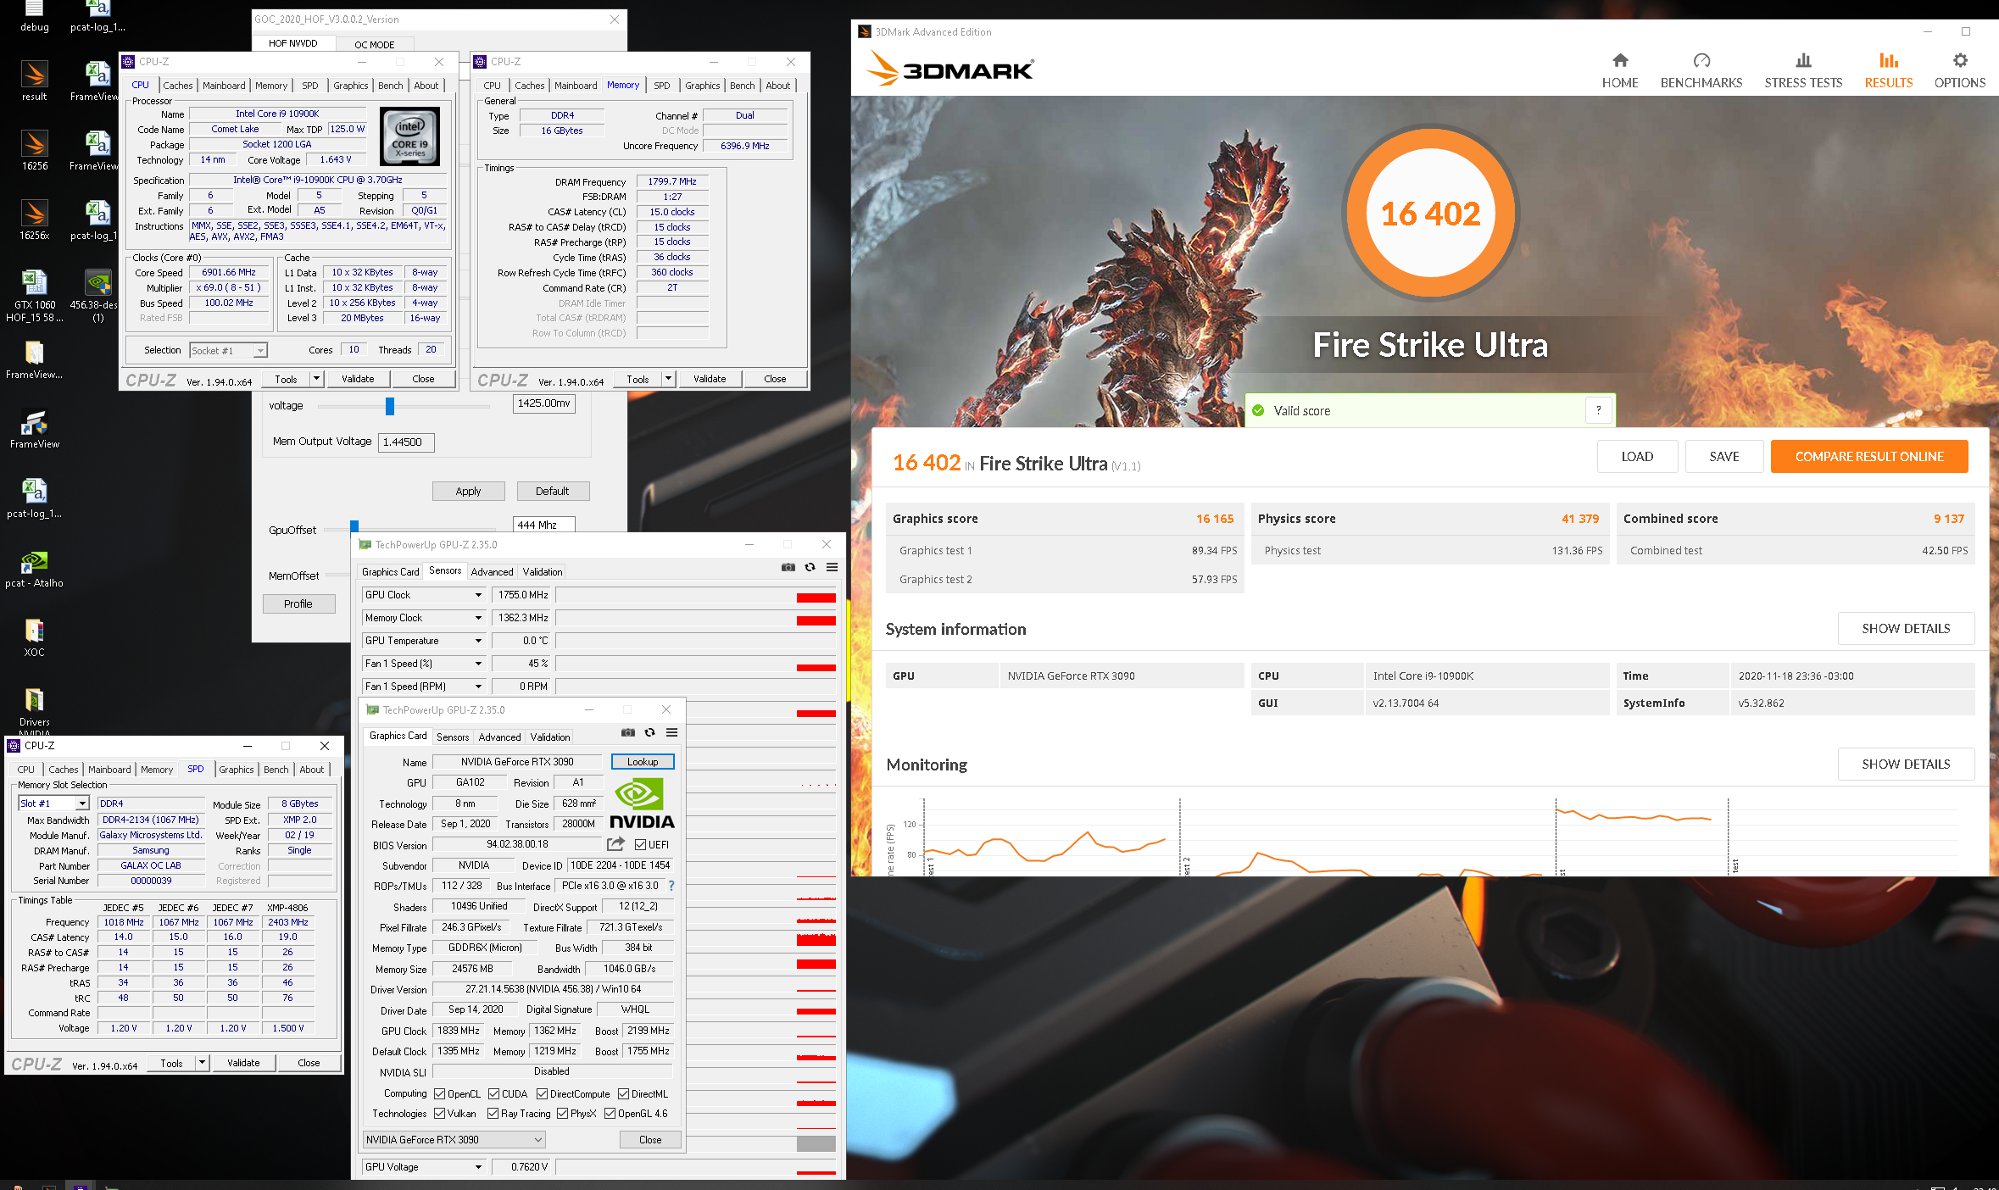1999x1190 pixels.
Task: Click the Intel Core i9 logo in CPU-Z
Action: [410, 138]
